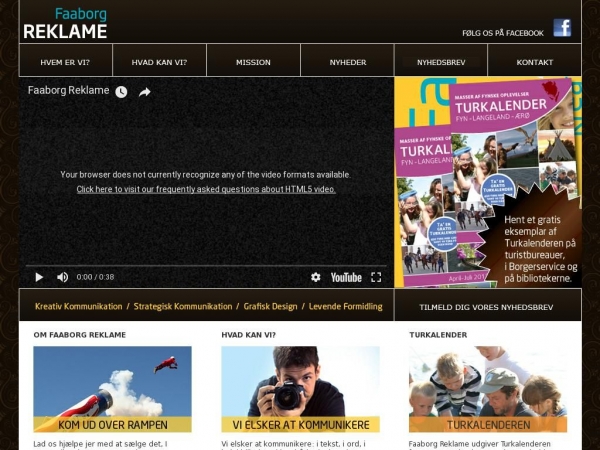Click the video progress bar
The width and height of the screenshot is (600, 450).
click(x=206, y=266)
